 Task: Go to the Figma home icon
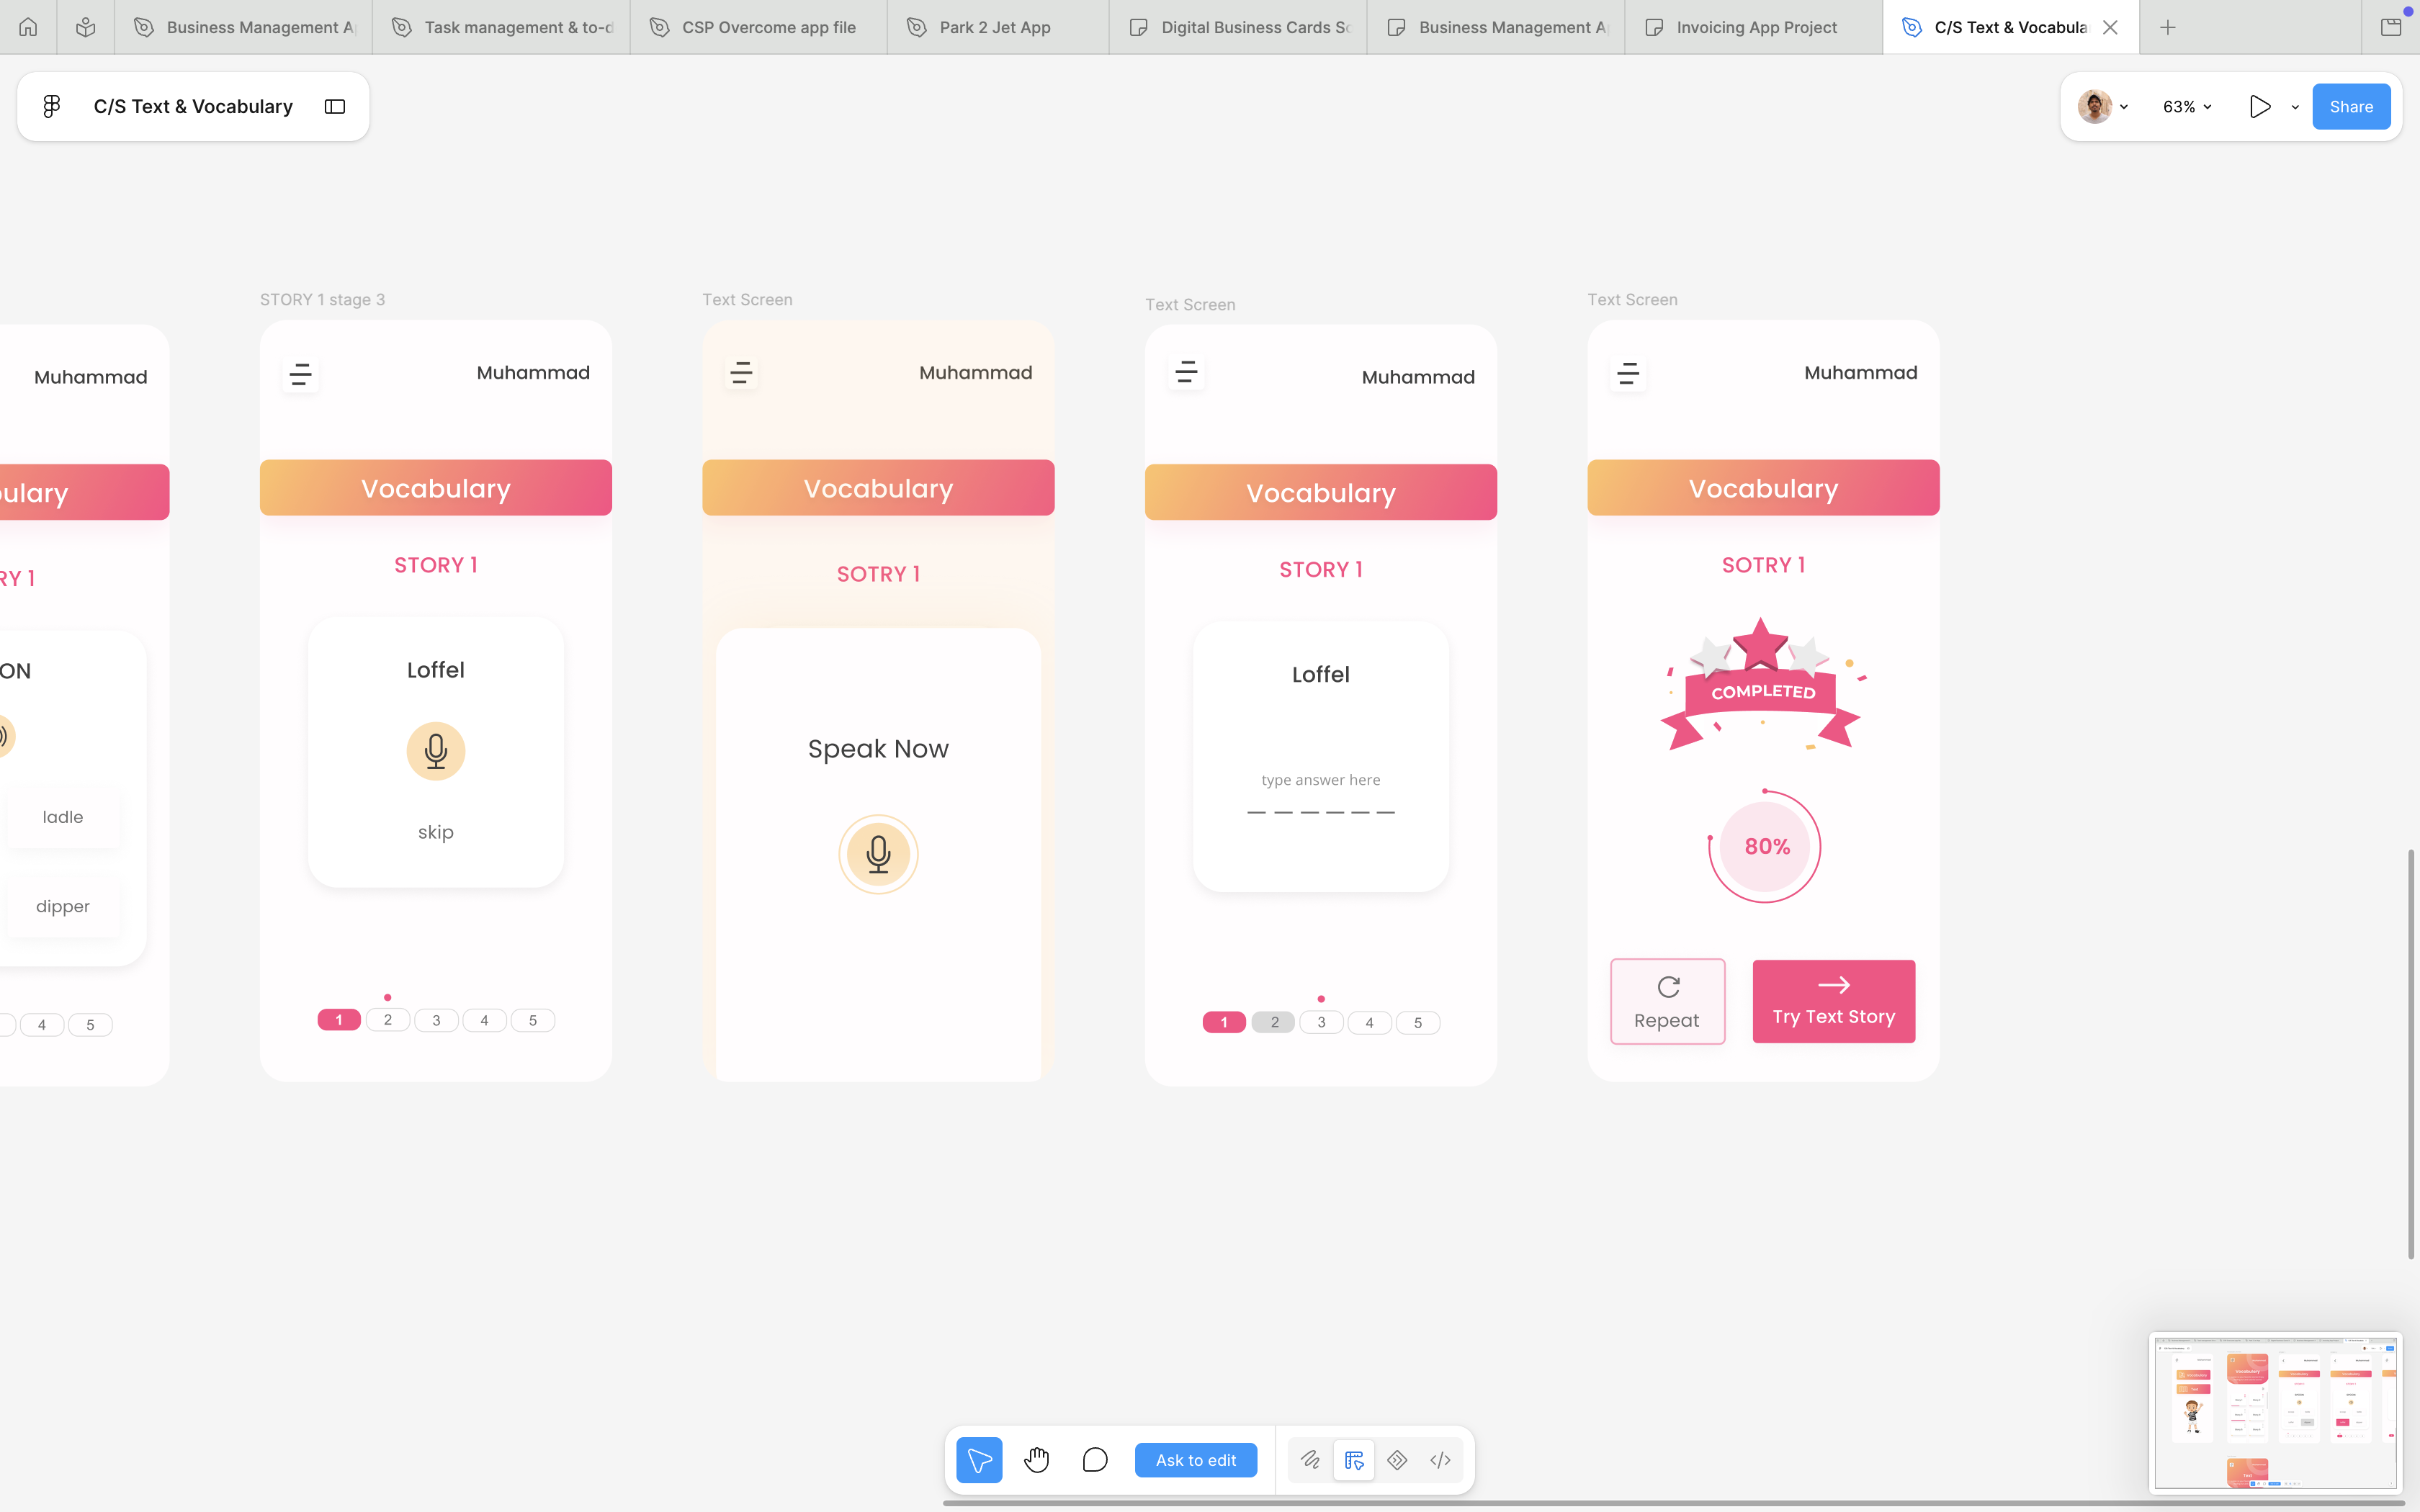click(x=28, y=27)
